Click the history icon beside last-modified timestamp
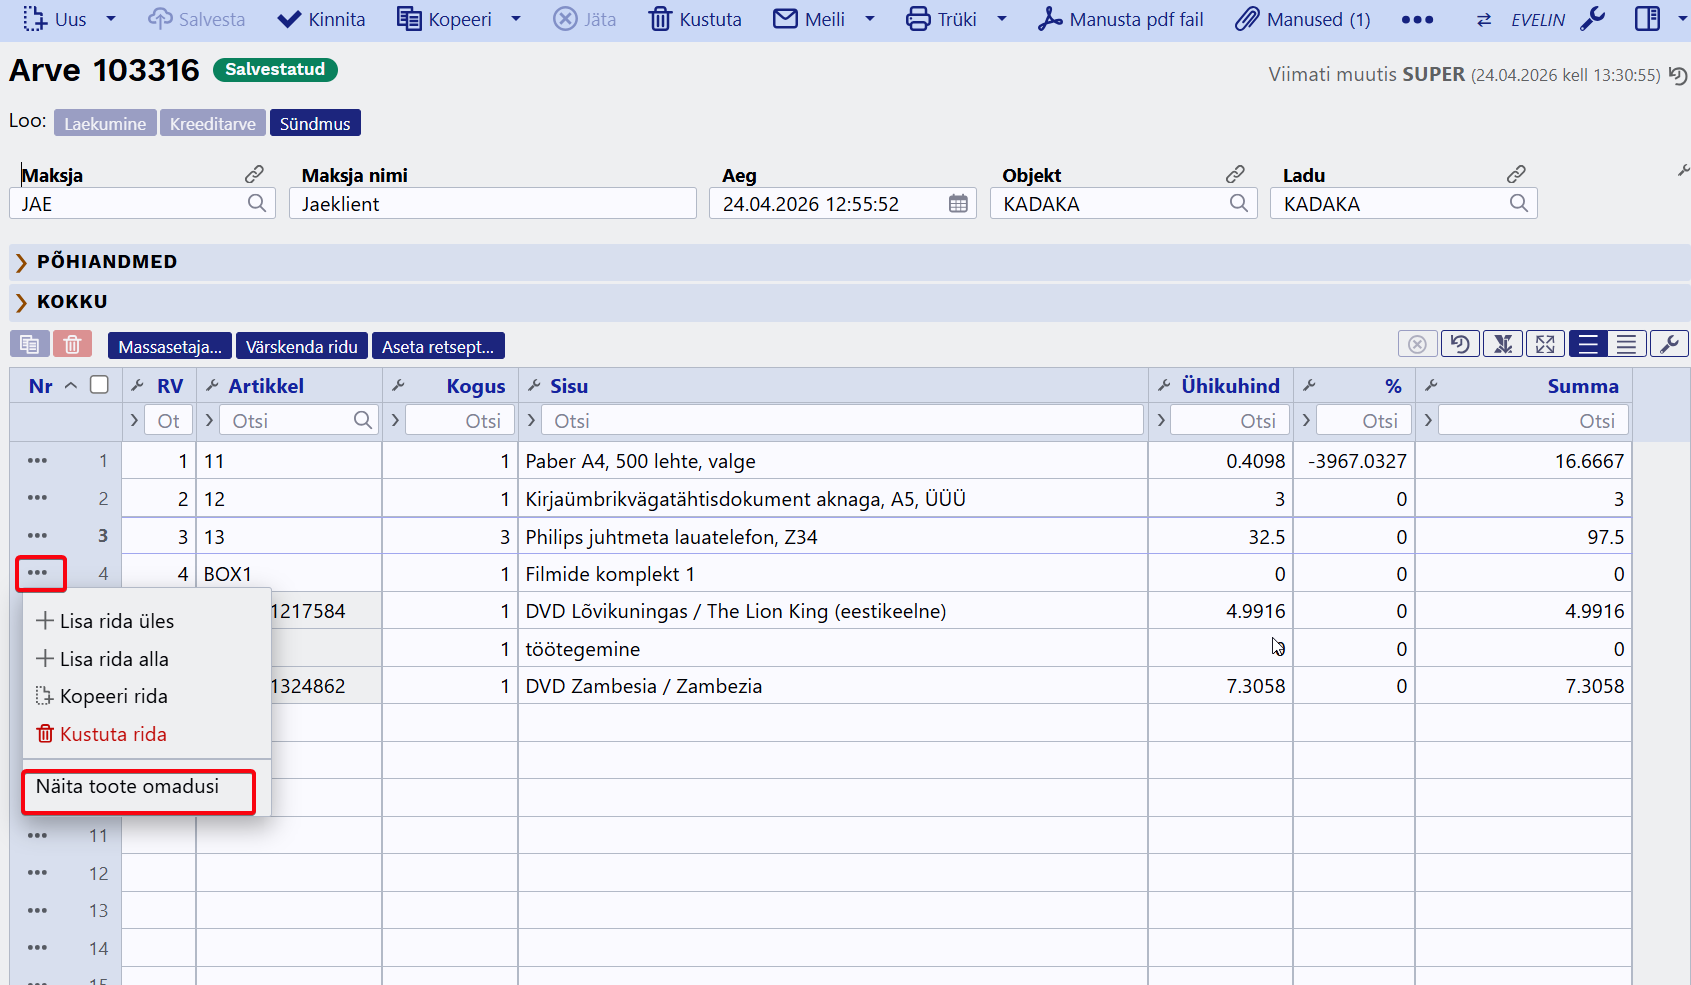This screenshot has height=985, width=1691. point(1678,76)
